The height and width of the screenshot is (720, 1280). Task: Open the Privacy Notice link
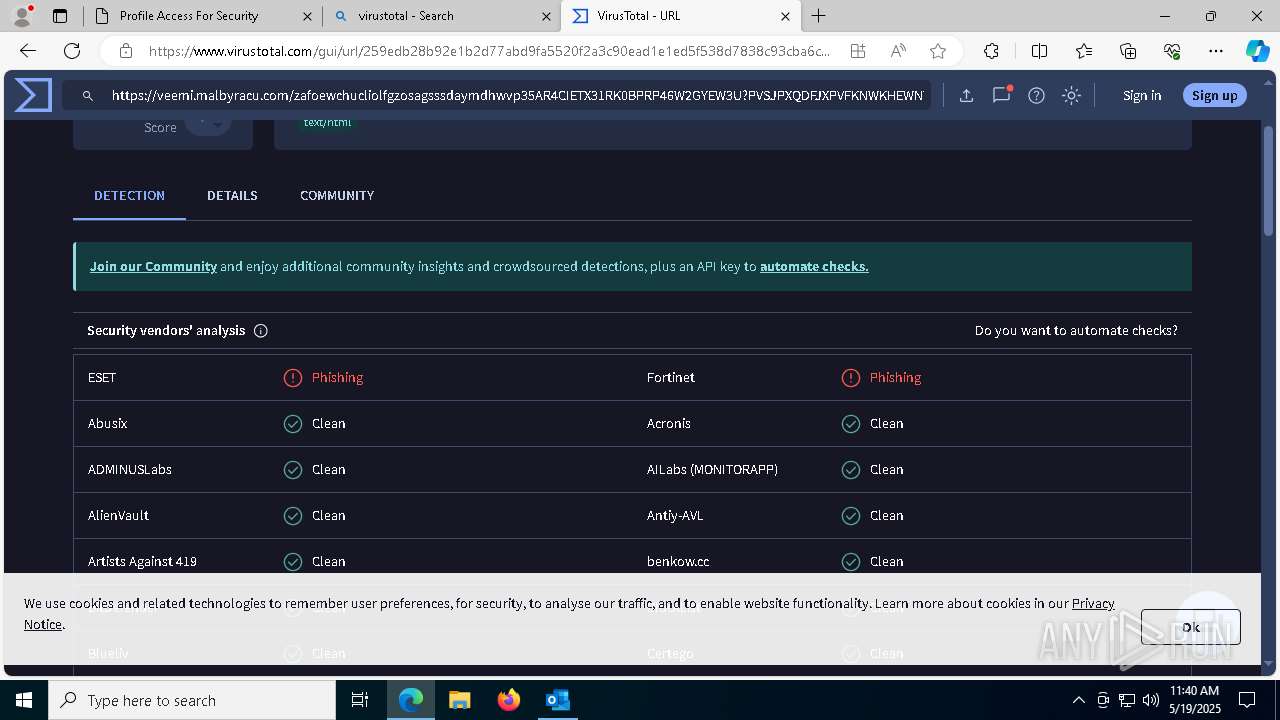(1093, 603)
